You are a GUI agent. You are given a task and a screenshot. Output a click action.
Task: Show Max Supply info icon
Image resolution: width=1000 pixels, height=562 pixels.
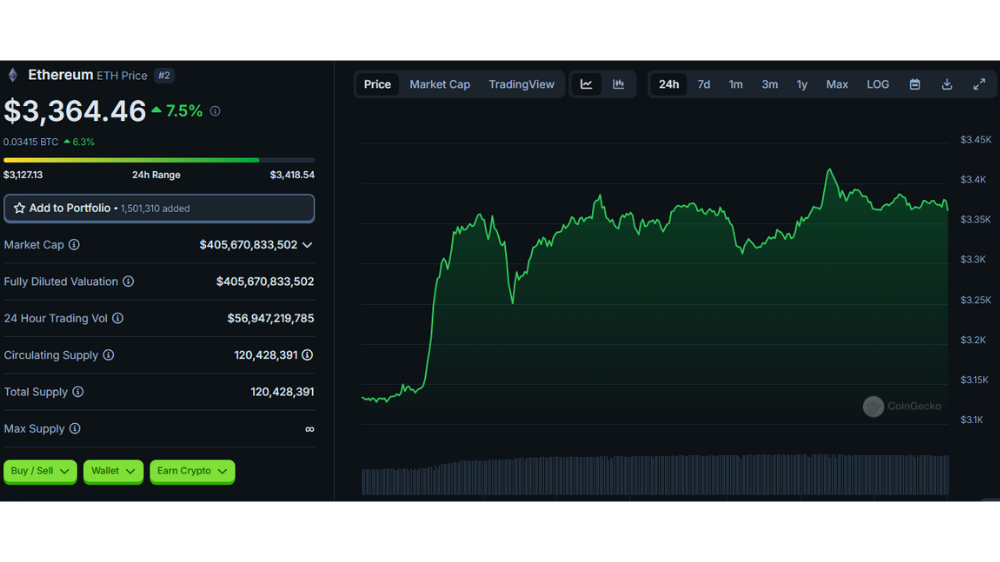point(75,429)
